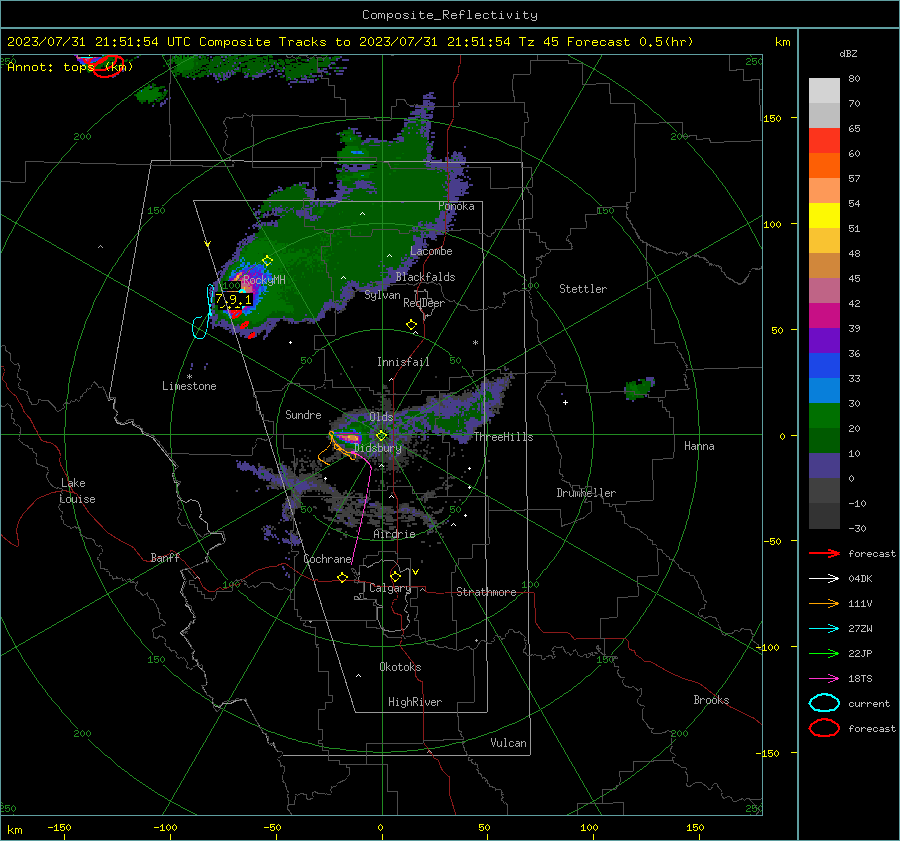This screenshot has width=900, height=841.
Task: Click the Annot: tops (km) label
Action: 70,67
